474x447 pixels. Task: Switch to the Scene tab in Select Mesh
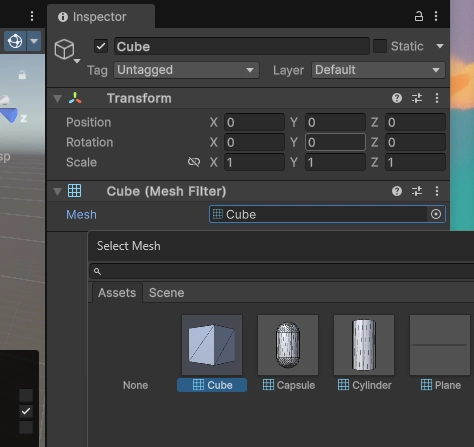pyautogui.click(x=166, y=293)
